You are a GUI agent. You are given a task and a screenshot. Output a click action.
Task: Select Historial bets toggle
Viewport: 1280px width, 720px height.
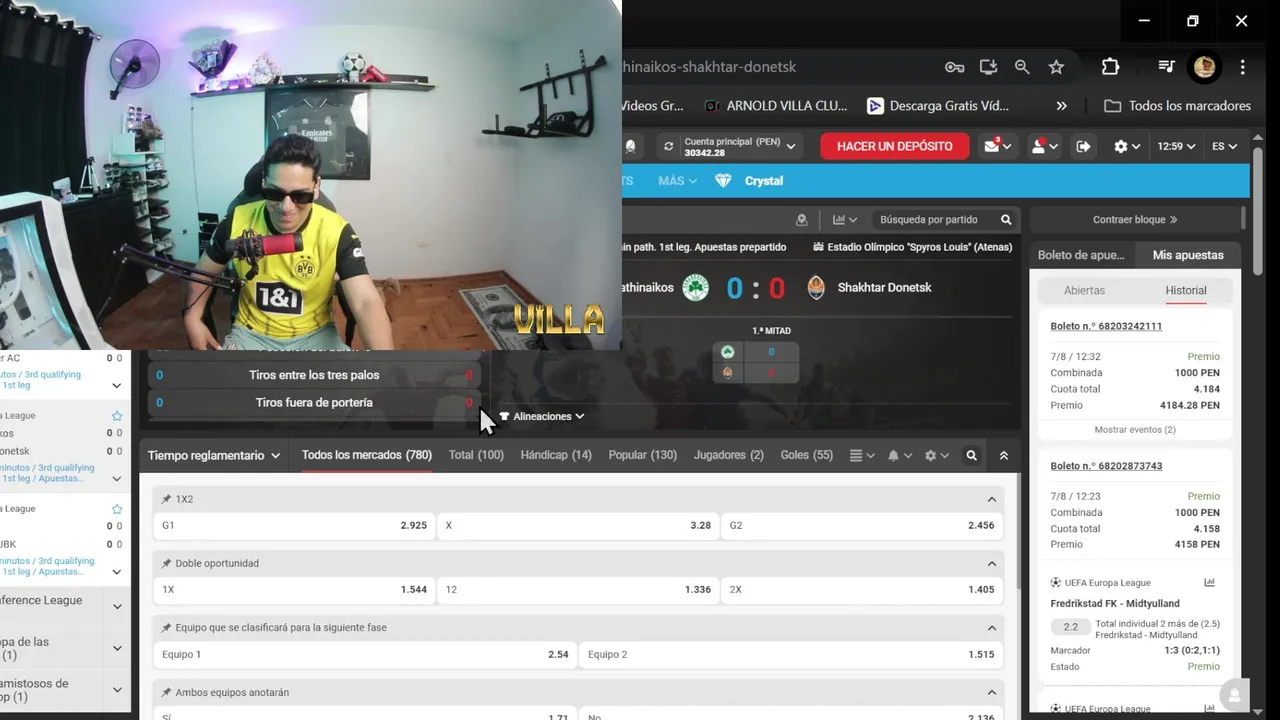1186,290
